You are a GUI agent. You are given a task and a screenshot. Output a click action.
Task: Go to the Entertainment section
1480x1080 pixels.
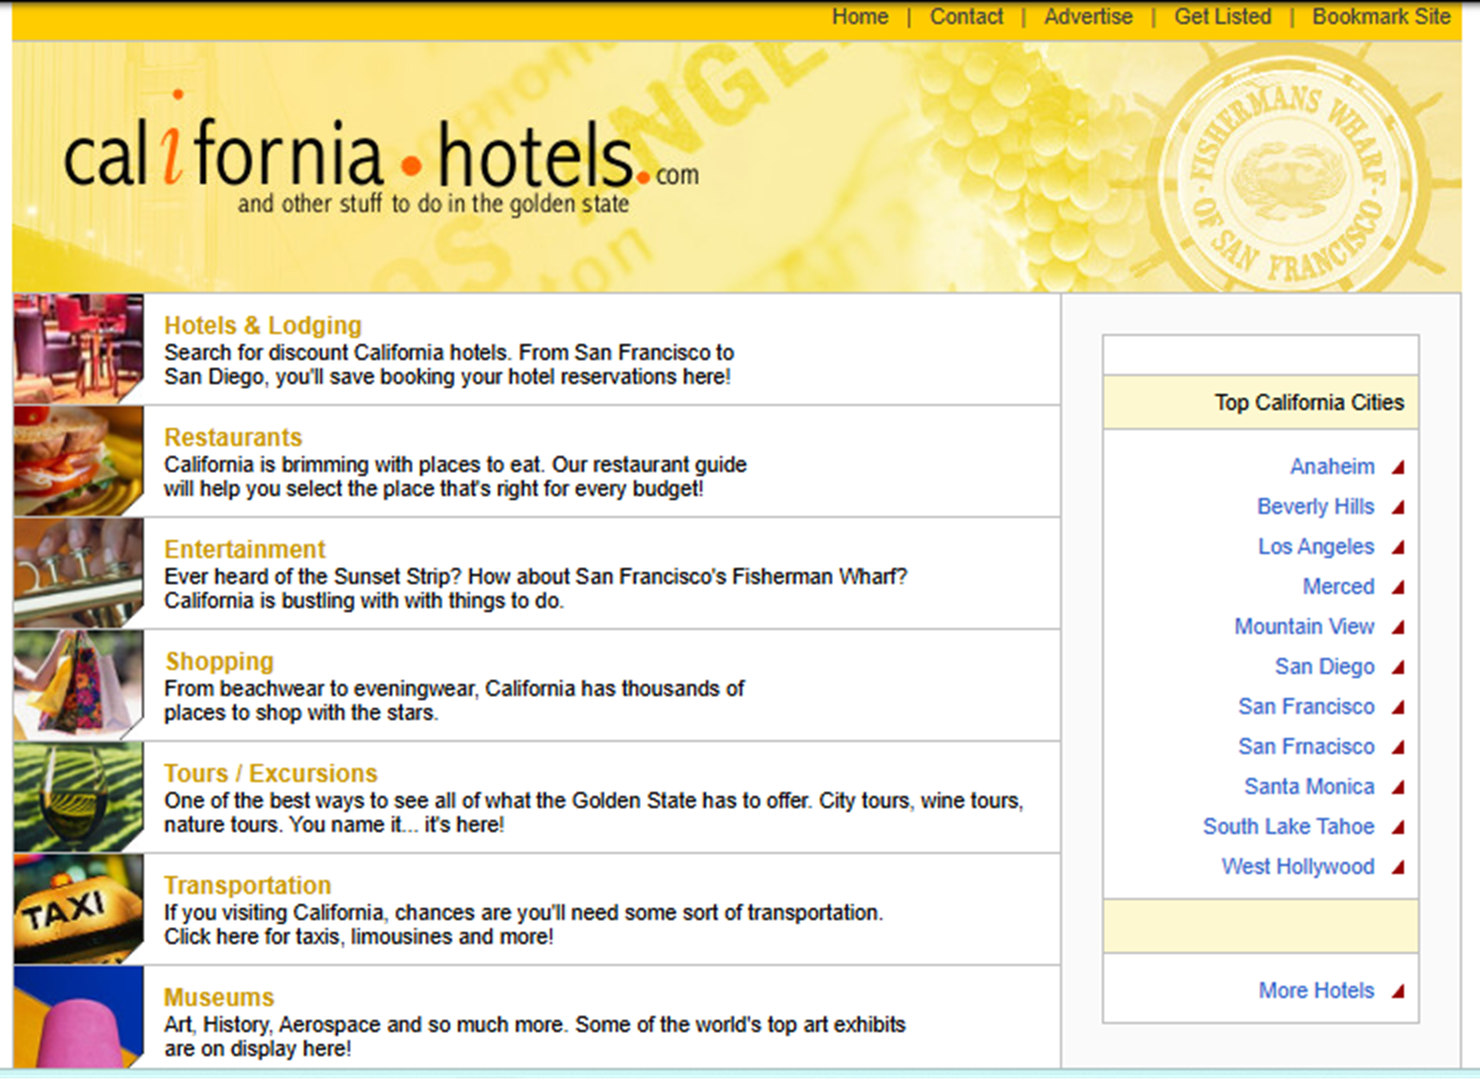coord(245,550)
